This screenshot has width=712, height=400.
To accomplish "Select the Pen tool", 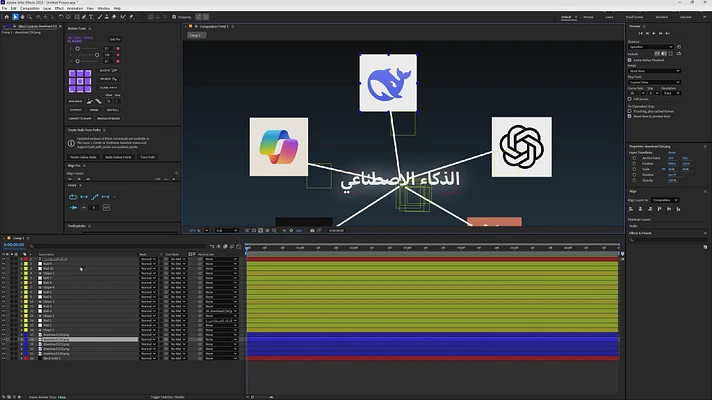I will pyautogui.click(x=84, y=17).
